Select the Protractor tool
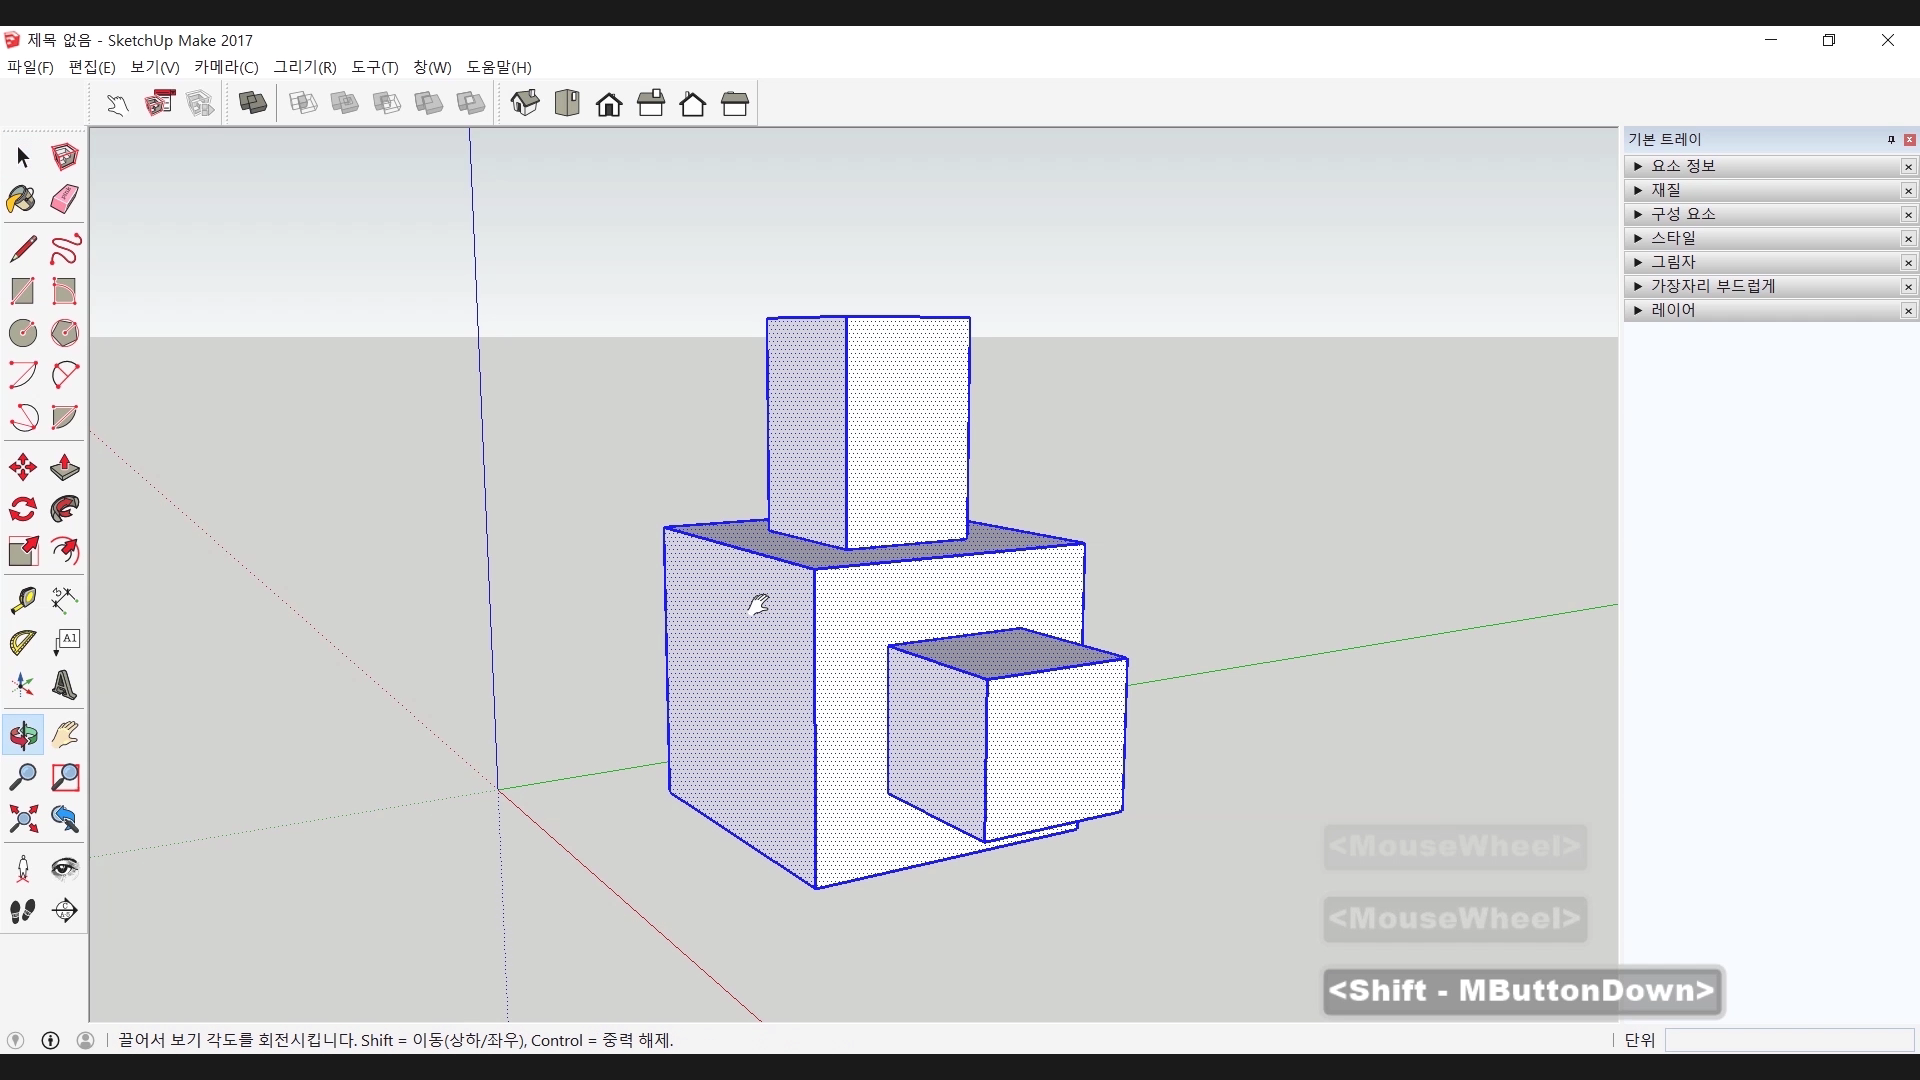The height and width of the screenshot is (1080, 1920). (x=22, y=642)
